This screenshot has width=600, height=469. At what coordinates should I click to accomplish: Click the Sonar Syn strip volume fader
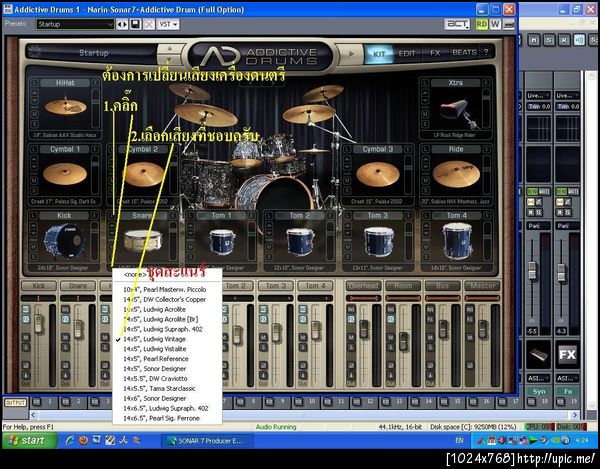pyautogui.click(x=532, y=270)
